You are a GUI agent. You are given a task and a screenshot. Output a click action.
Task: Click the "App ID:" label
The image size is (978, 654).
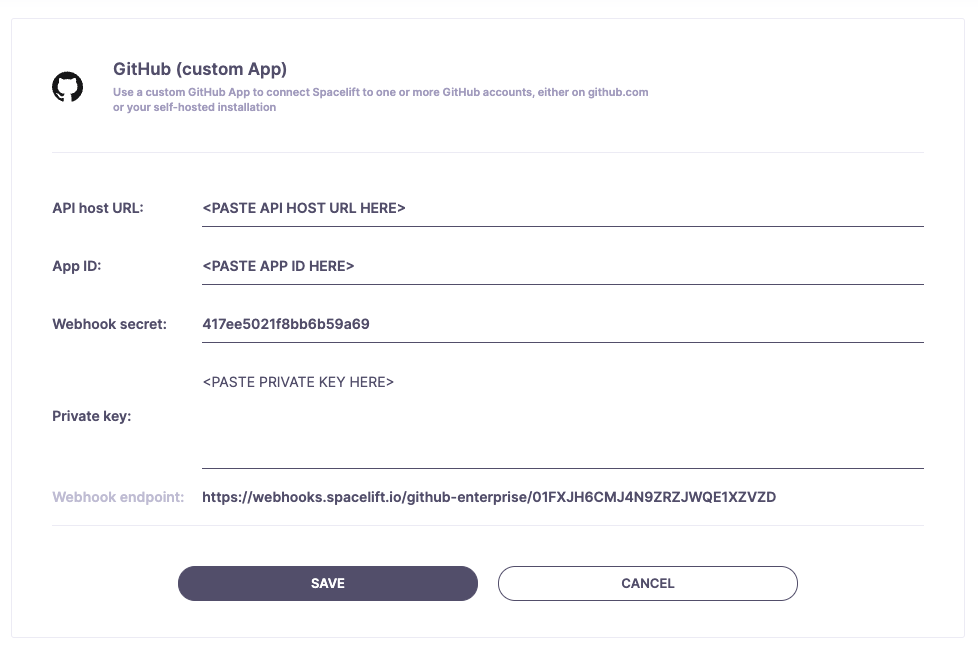coord(77,266)
